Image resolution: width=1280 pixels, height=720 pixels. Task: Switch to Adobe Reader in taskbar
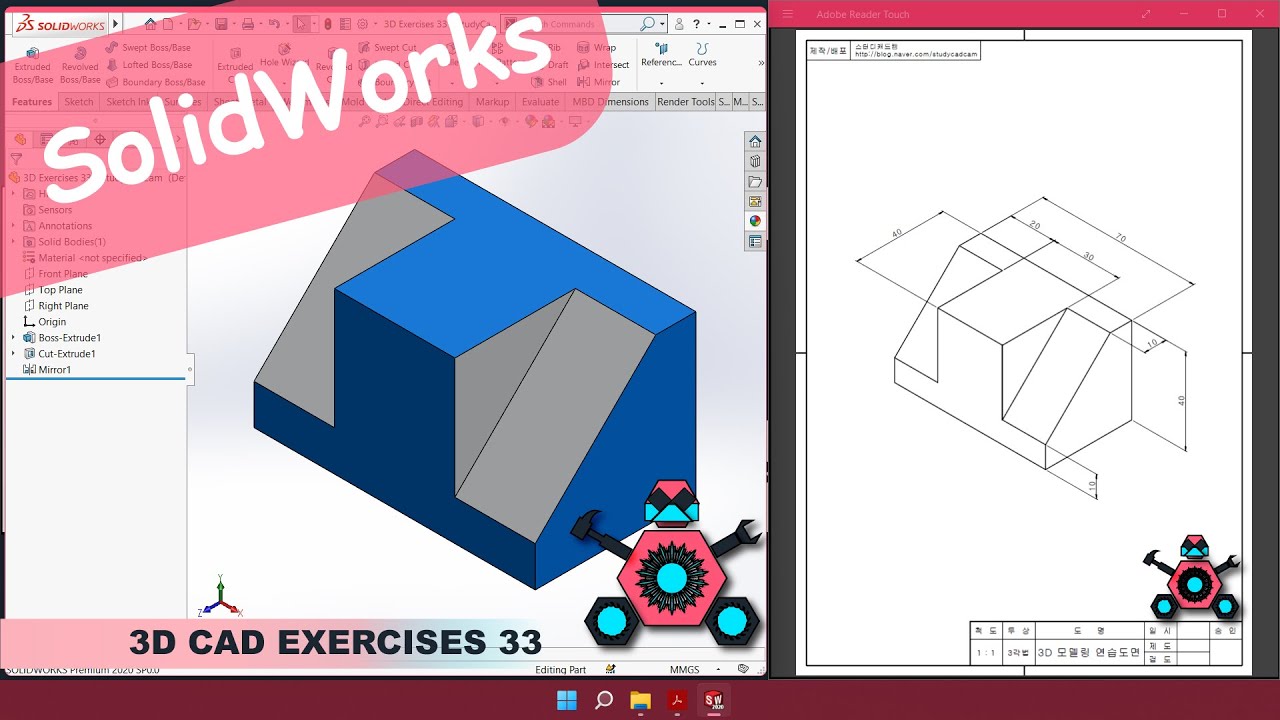click(677, 700)
